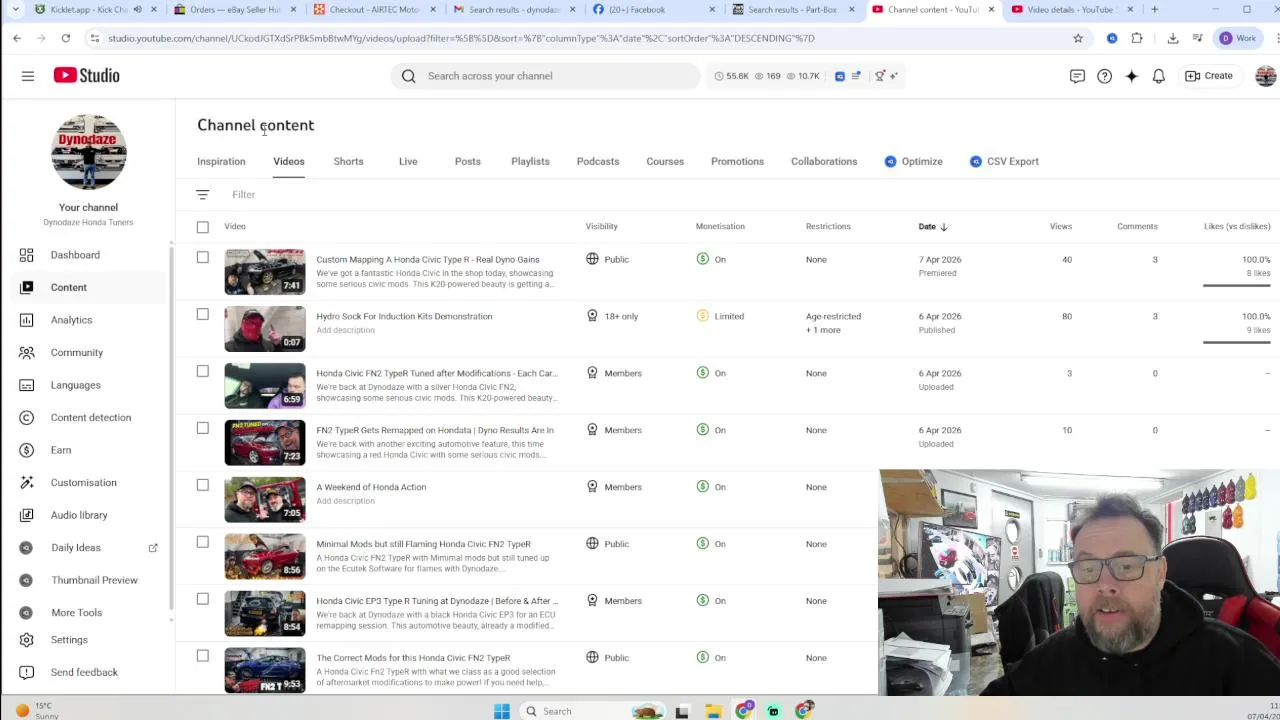Open the Windows Start menu
This screenshot has height=720, width=1280.
pyautogui.click(x=502, y=711)
